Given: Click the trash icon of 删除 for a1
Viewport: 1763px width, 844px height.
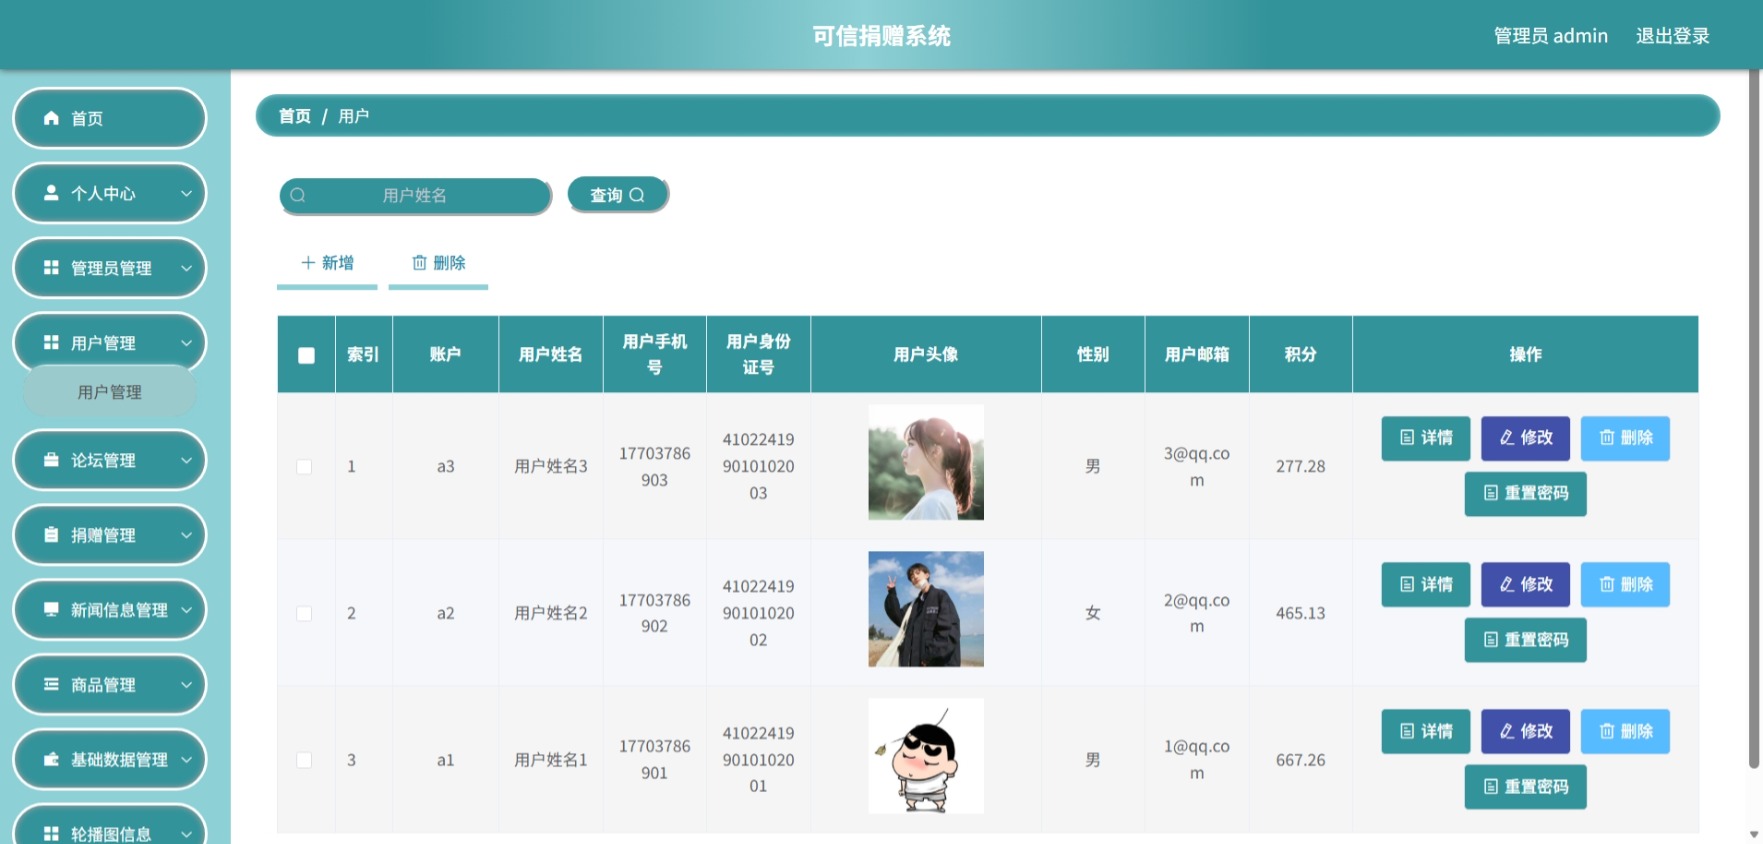Looking at the screenshot, I should [1607, 732].
